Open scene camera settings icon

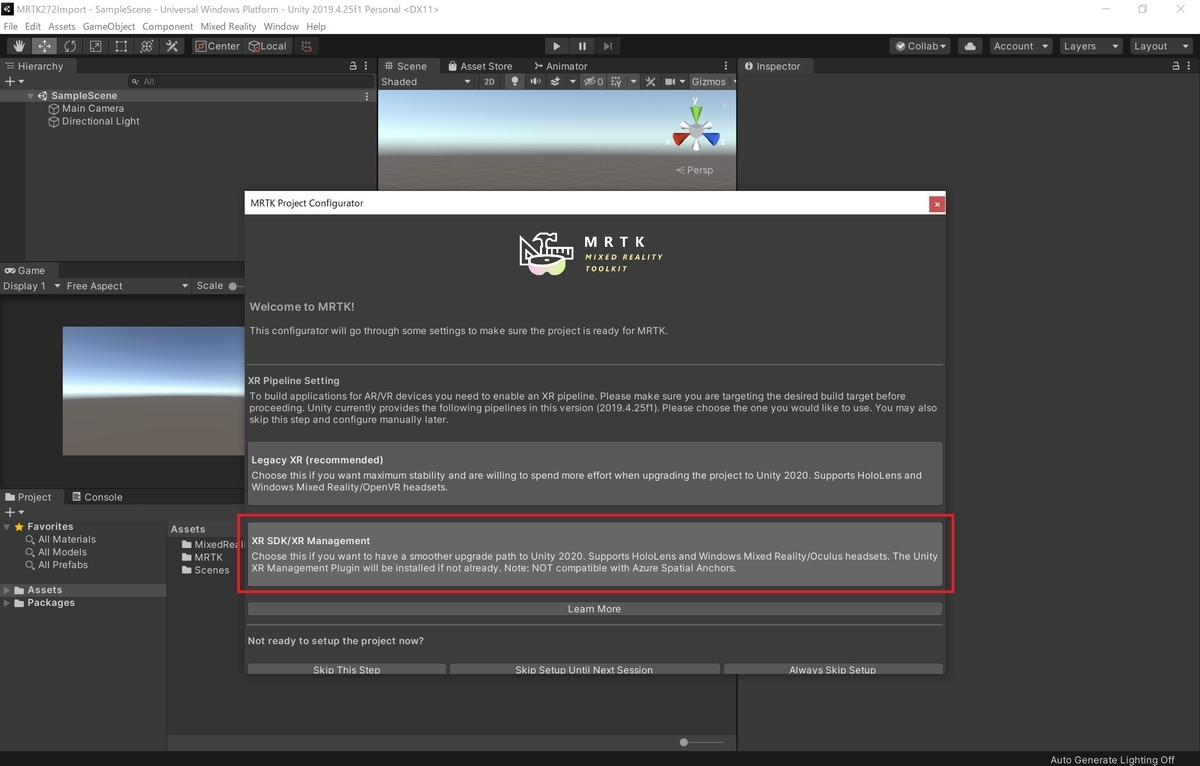click(670, 82)
